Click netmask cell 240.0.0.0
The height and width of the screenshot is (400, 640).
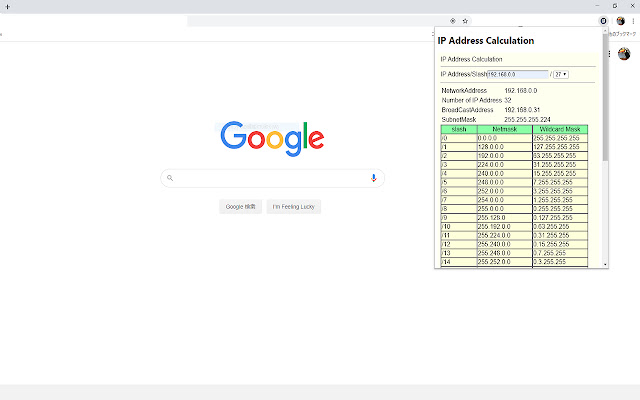(x=505, y=173)
